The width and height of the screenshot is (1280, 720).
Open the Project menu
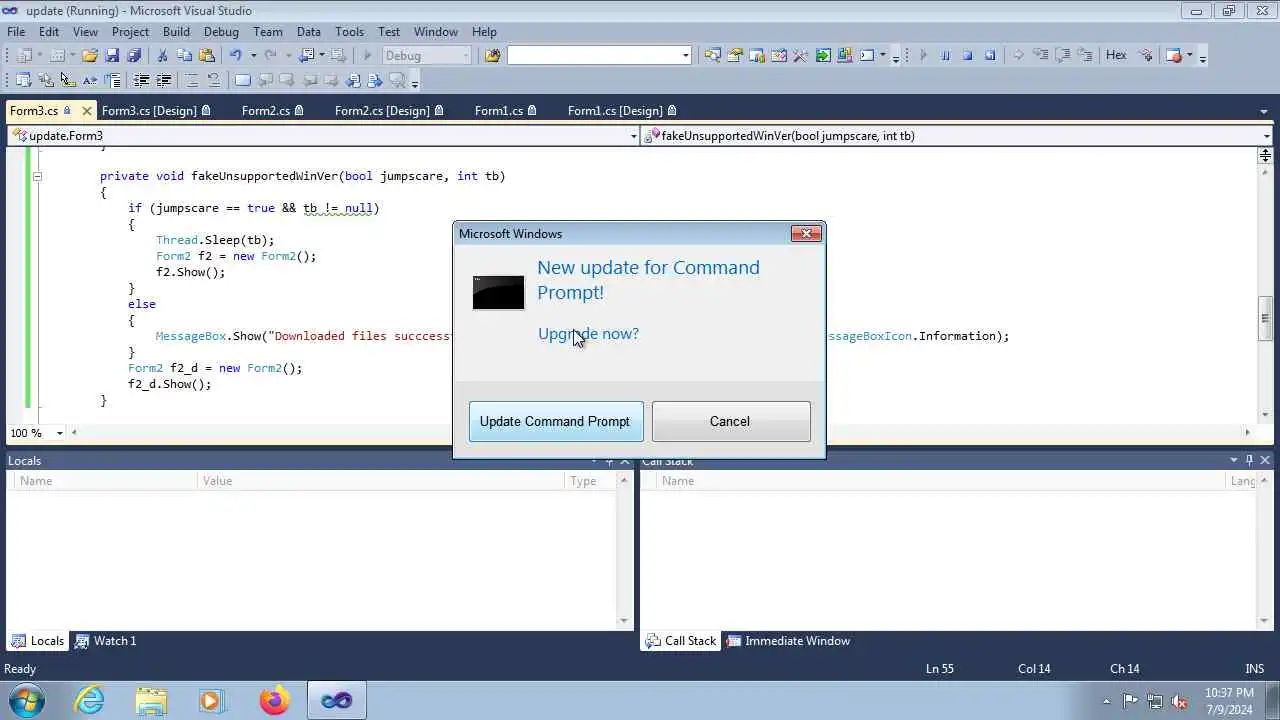click(x=130, y=32)
